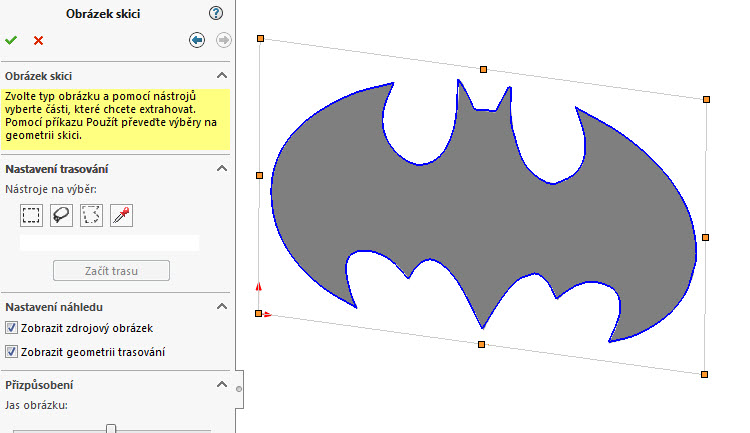Click the left-middle image resize handle
This screenshot has height=433, width=750.
[259, 176]
